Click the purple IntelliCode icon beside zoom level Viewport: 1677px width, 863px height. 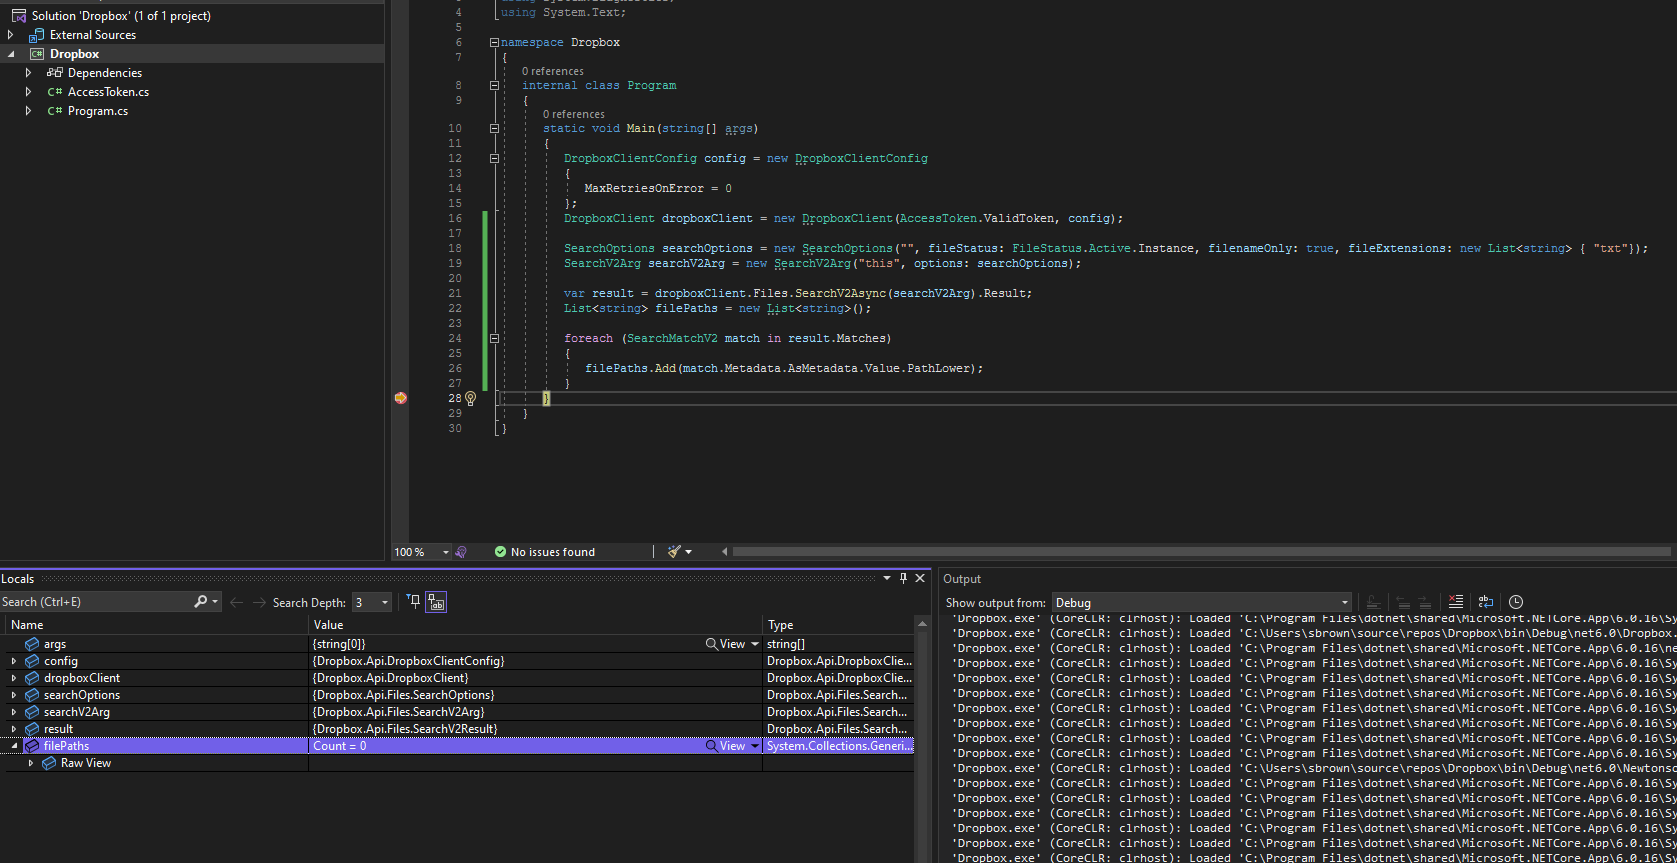coord(461,552)
